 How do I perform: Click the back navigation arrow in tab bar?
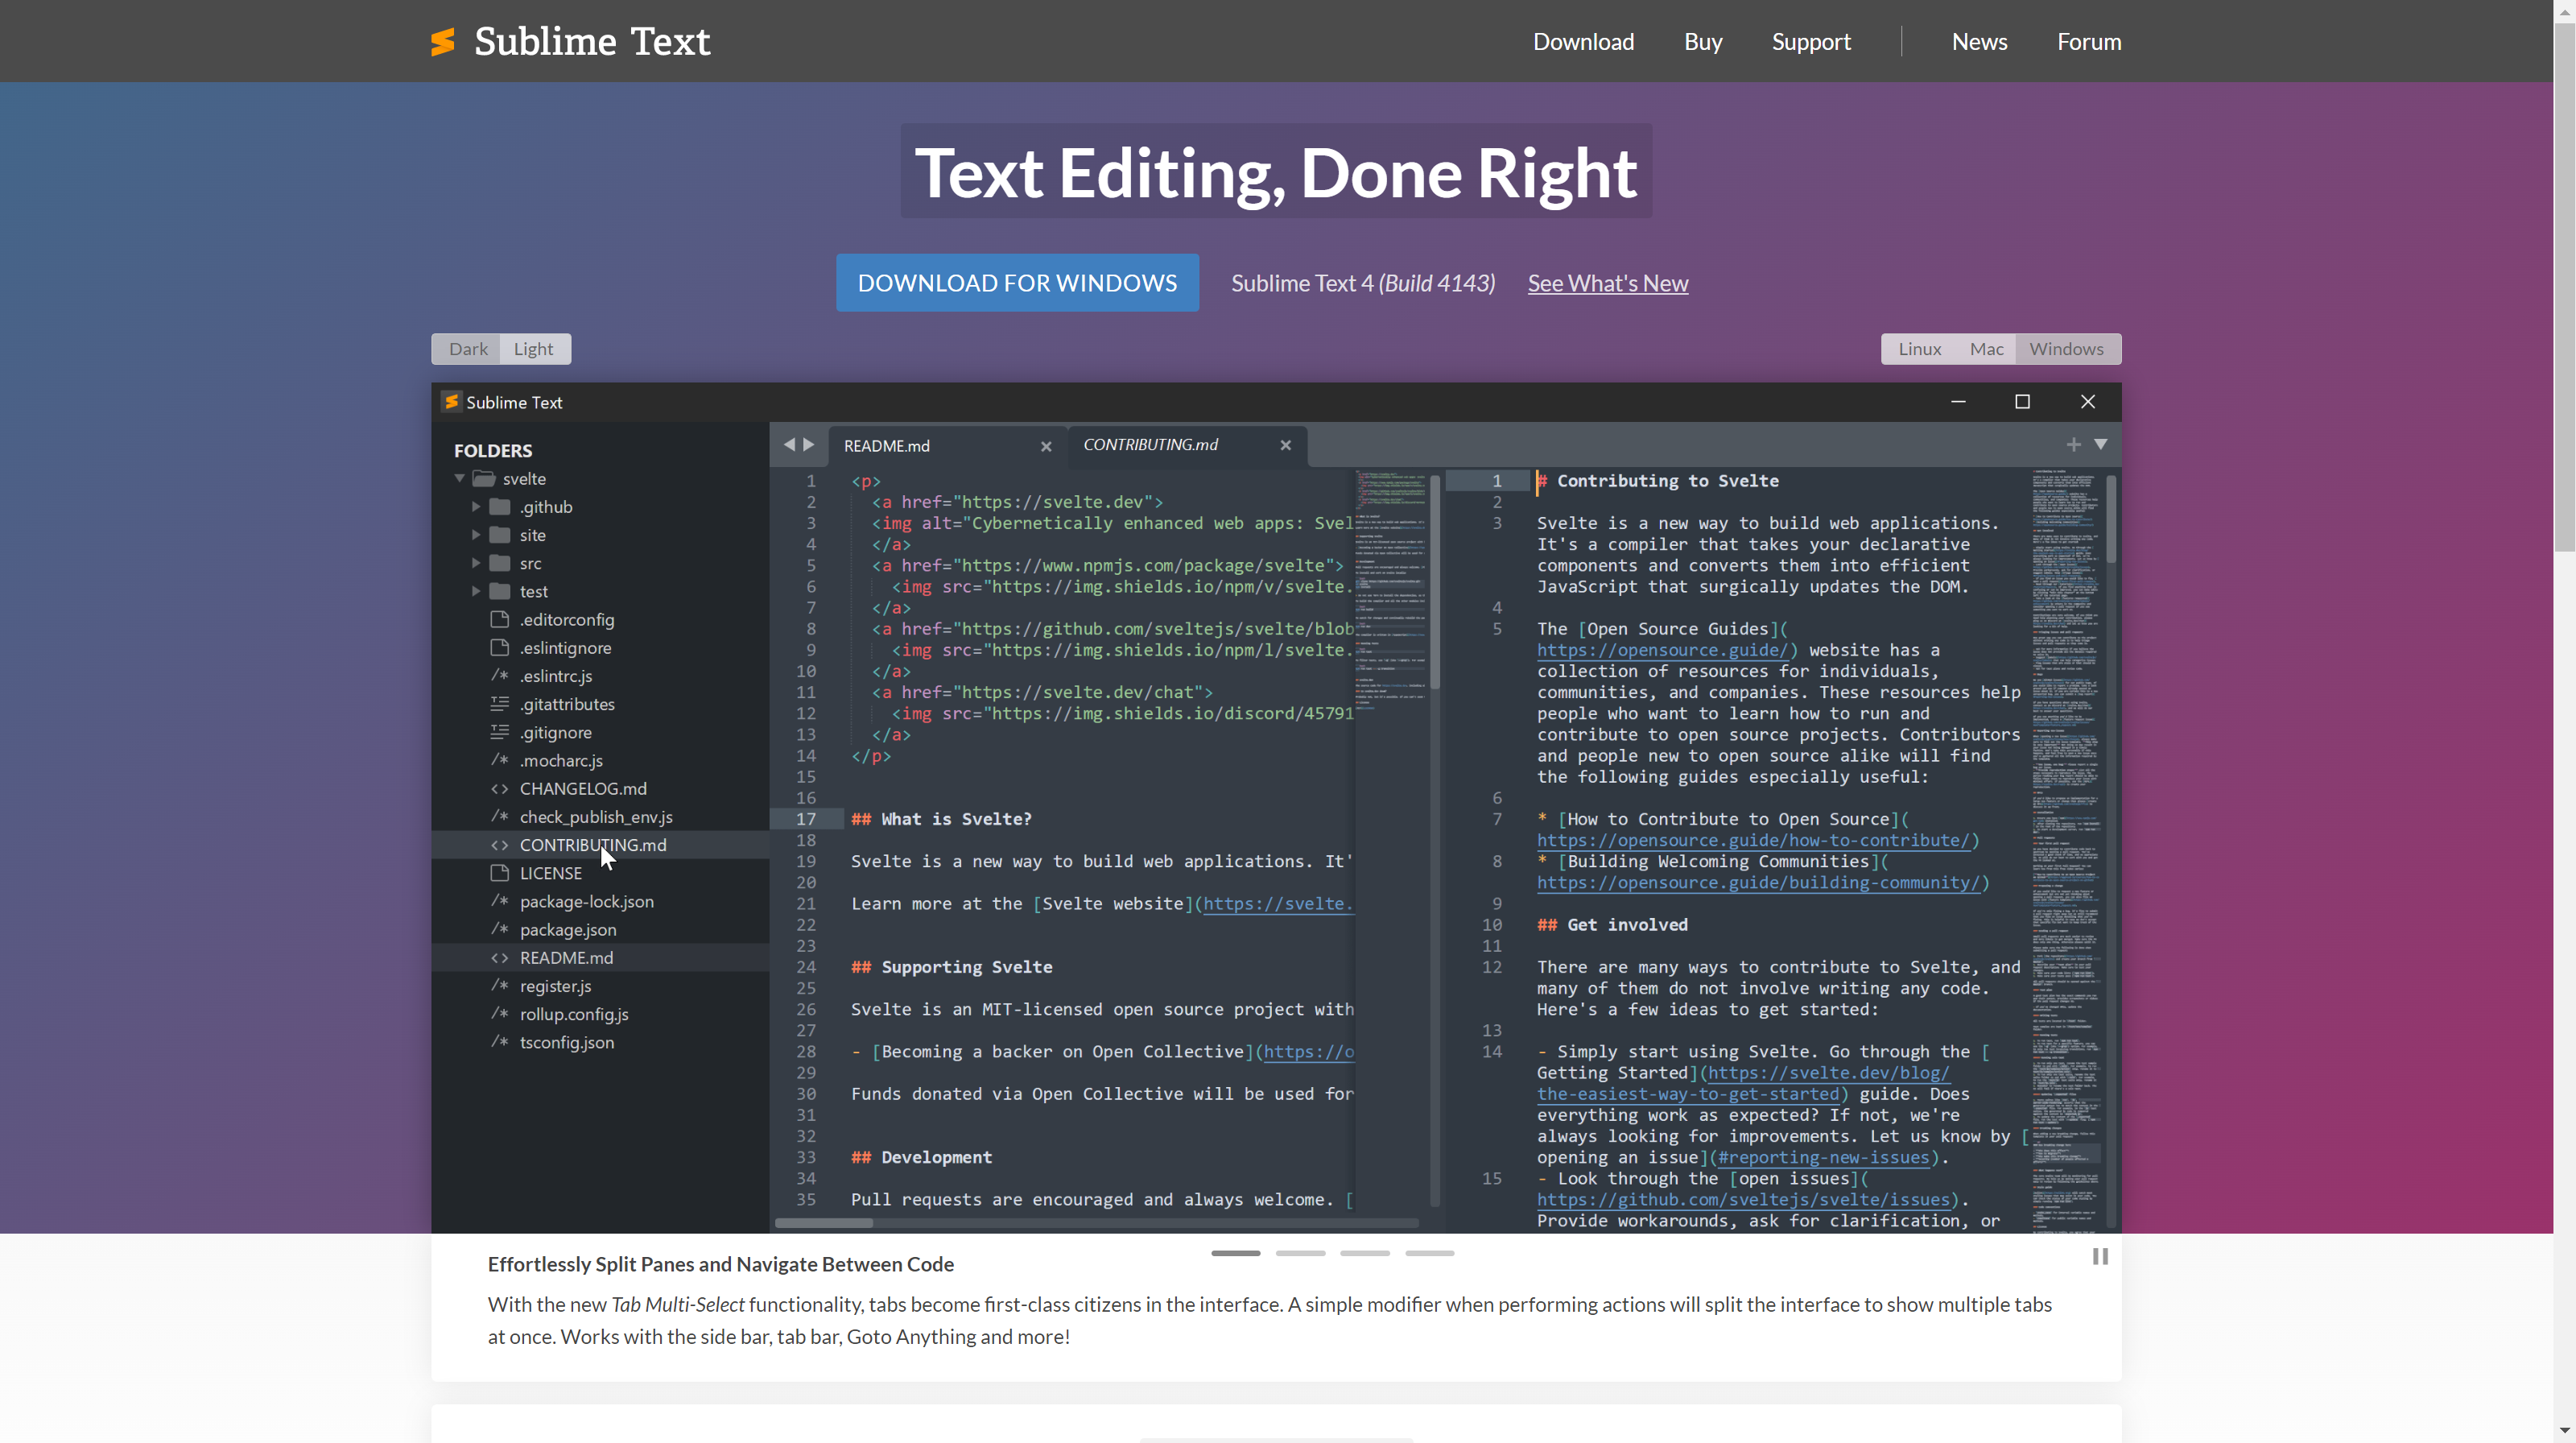click(x=789, y=445)
